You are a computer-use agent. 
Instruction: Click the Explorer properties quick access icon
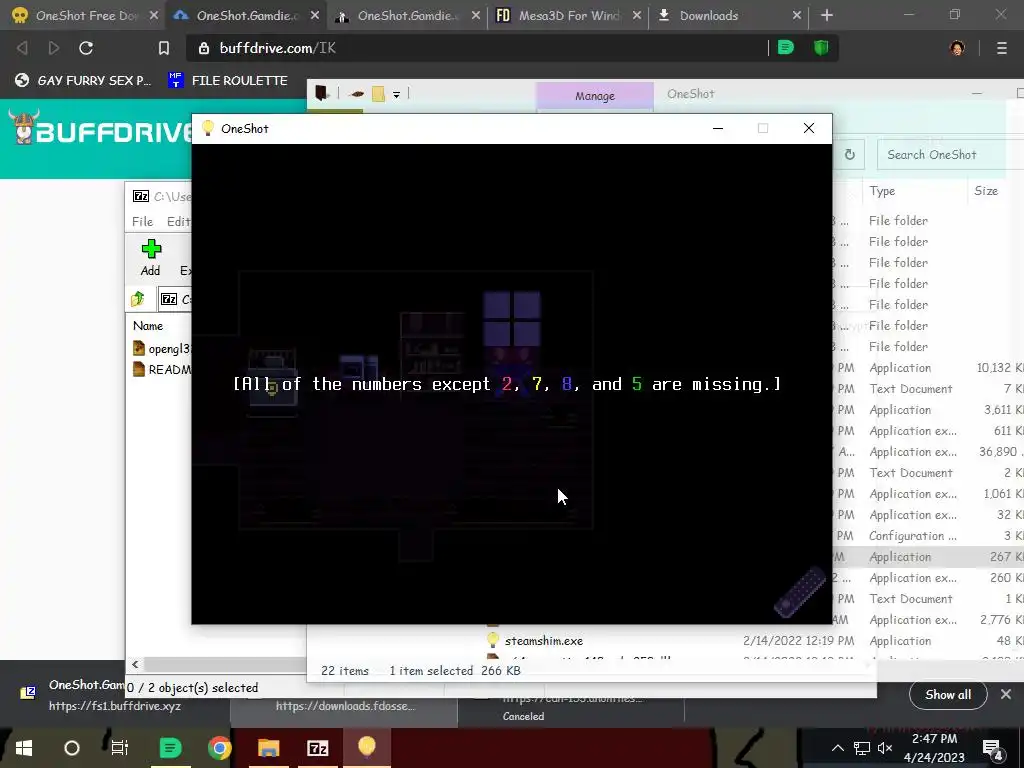(x=357, y=94)
